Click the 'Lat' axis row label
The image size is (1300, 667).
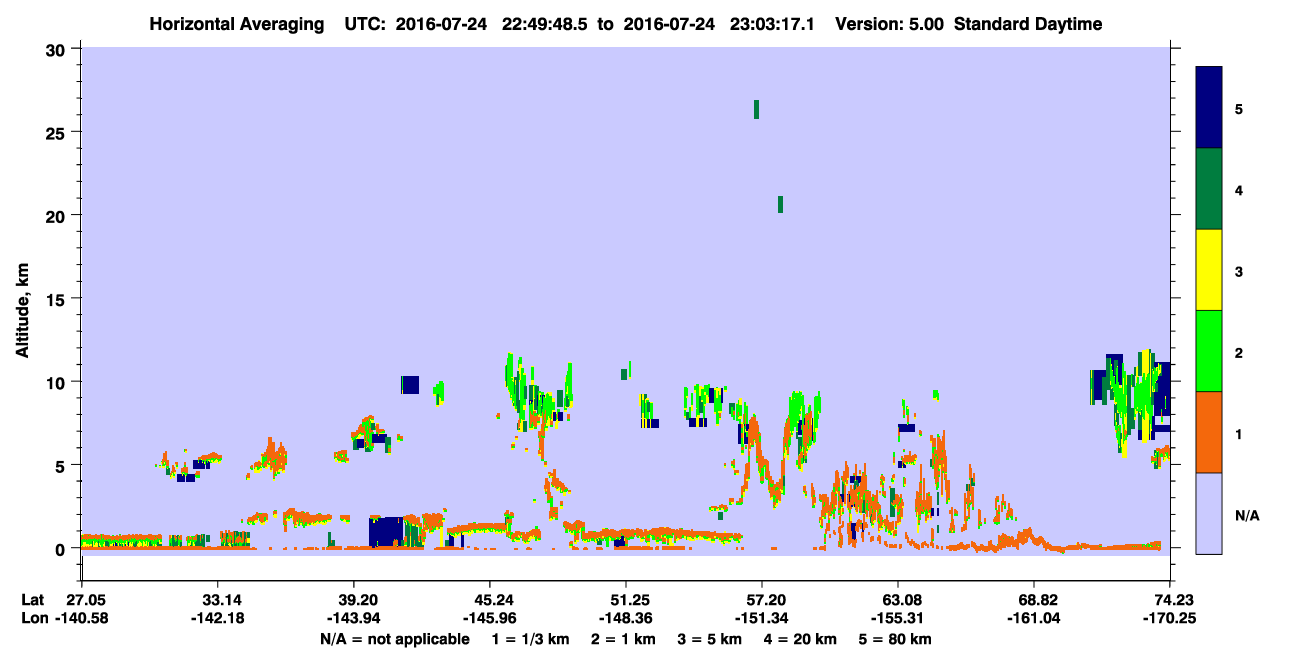coord(33,600)
